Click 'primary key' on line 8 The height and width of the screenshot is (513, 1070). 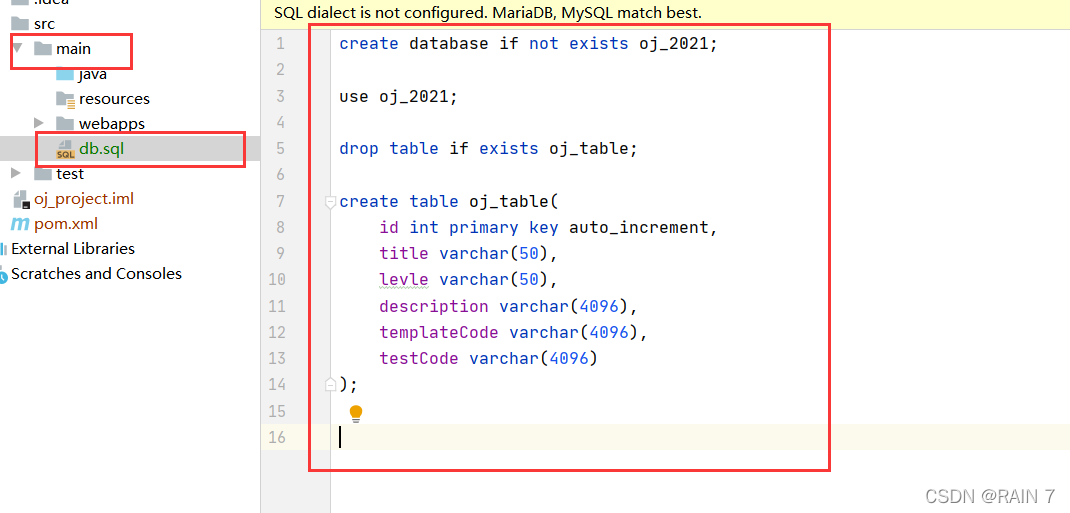pyautogui.click(x=504, y=227)
